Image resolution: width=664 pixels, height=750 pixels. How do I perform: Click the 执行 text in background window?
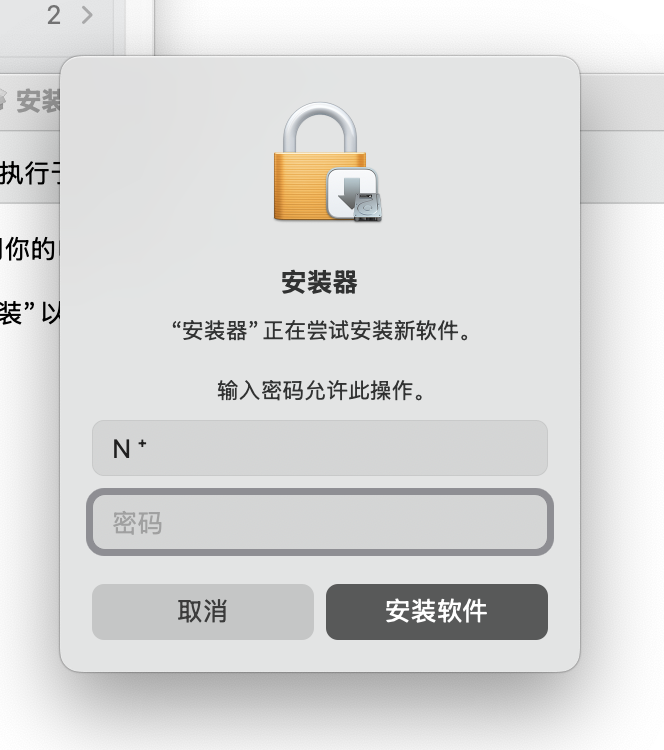click(x=24, y=172)
